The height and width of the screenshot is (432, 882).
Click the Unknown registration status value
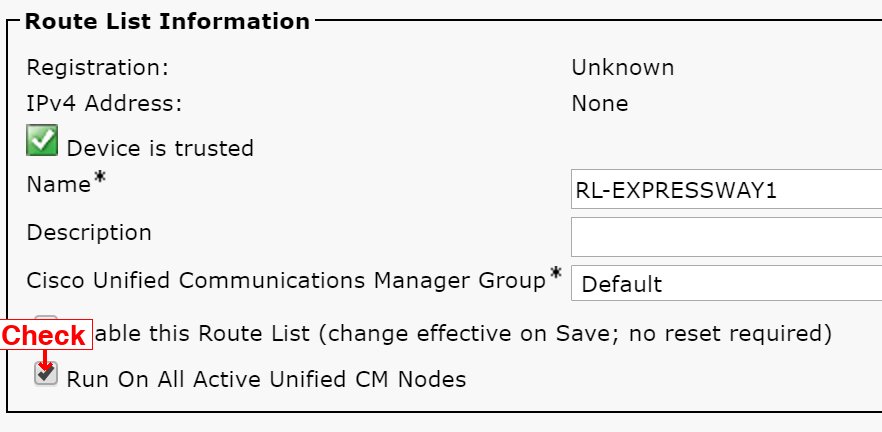click(623, 68)
